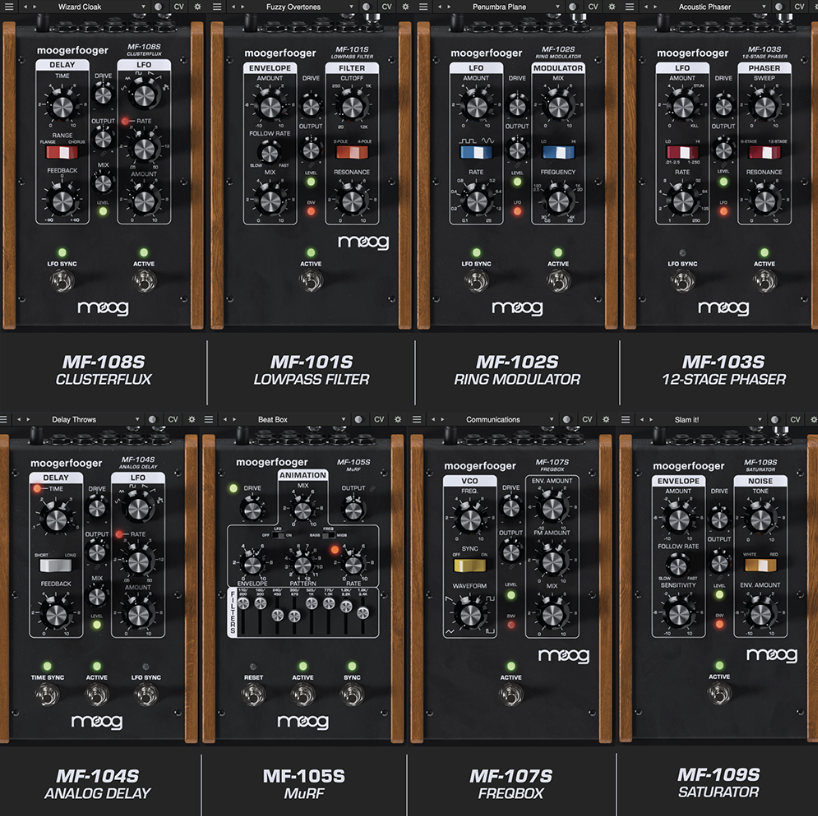Screen dimensions: 818x816
Task: Click the CV button on Slam it! header
Action: tap(795, 419)
